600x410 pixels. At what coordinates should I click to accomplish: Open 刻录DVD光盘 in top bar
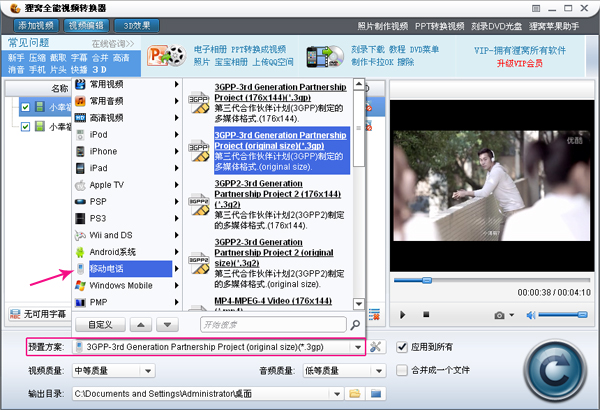coord(496,26)
